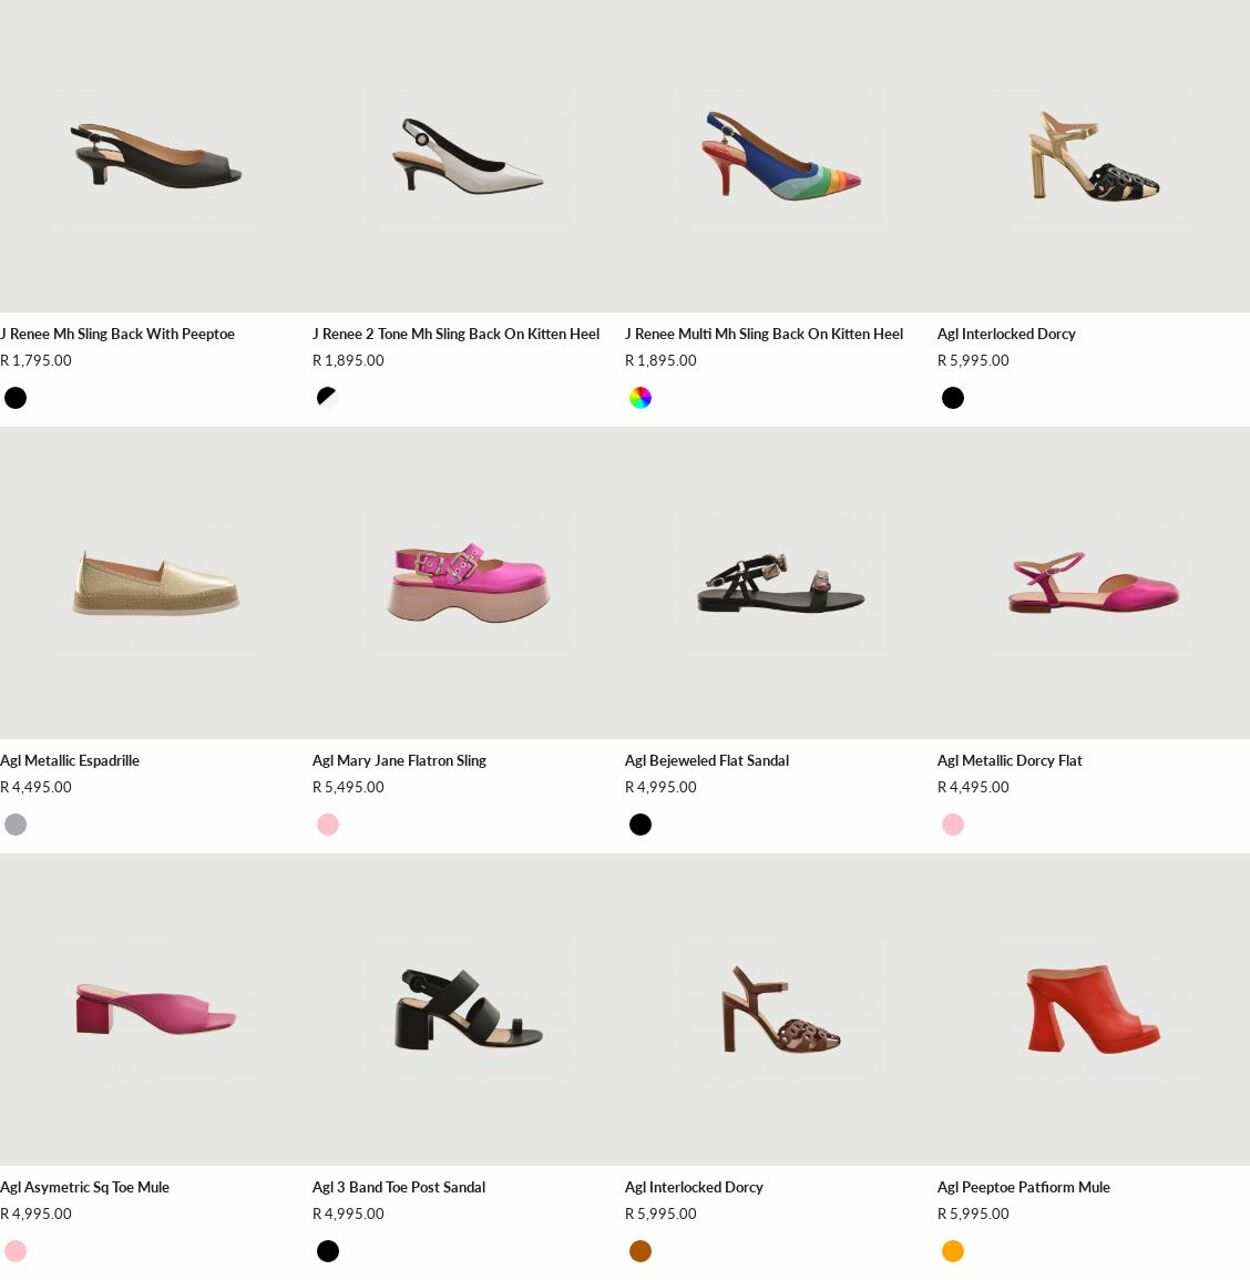Open the rainbow multi sling back shoe image
The width and height of the screenshot is (1250, 1280).
(781, 156)
